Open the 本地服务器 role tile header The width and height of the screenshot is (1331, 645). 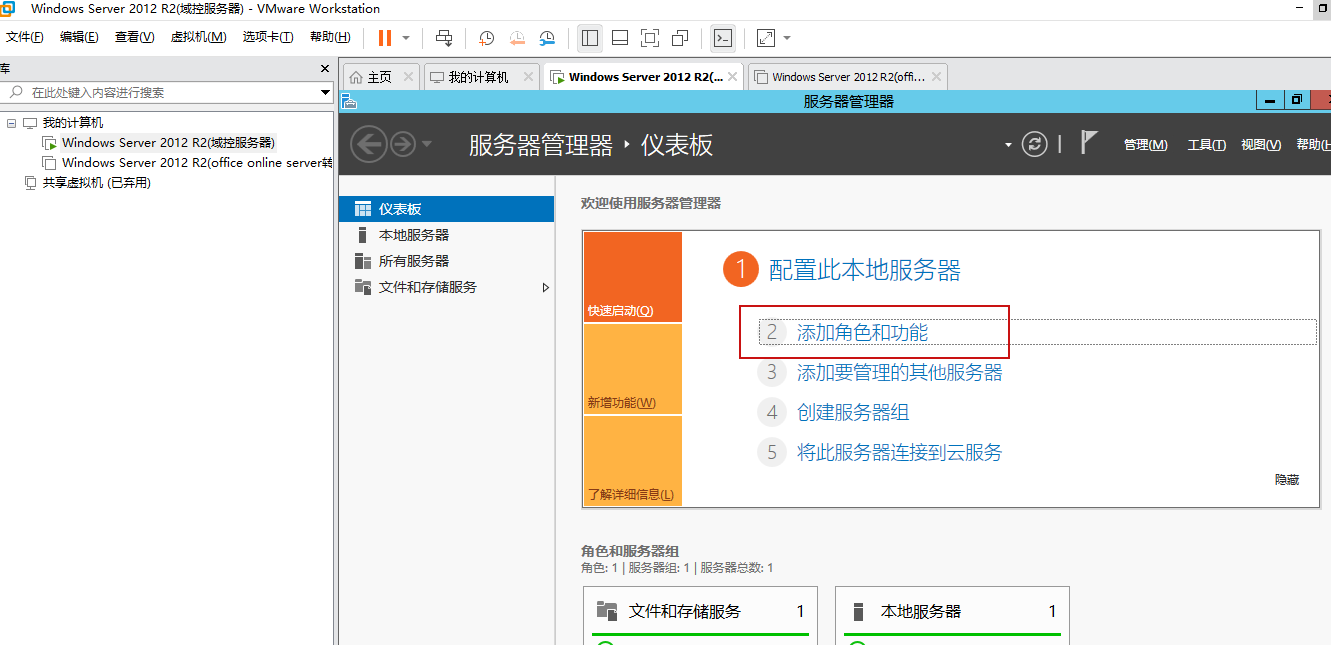pos(952,611)
